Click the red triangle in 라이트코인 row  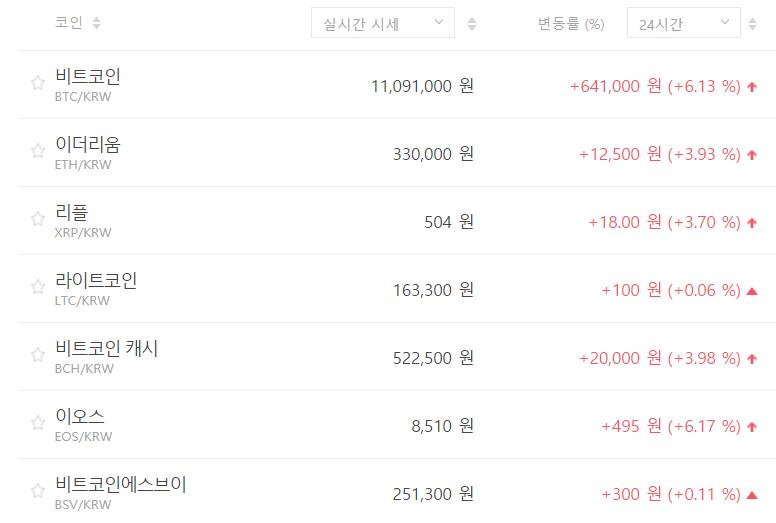pyautogui.click(x=752, y=291)
